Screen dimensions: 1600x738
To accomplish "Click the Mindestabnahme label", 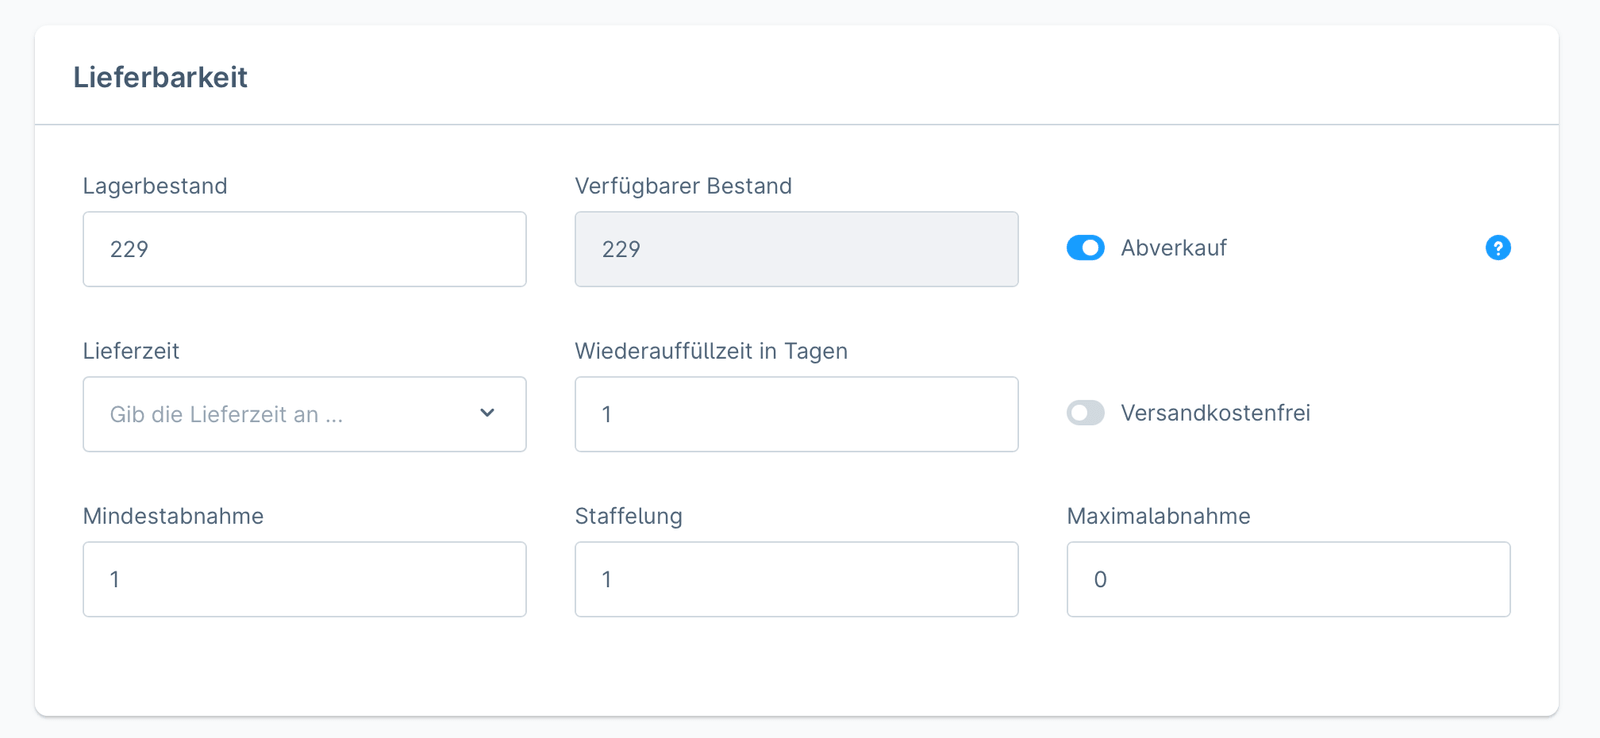I will click(x=173, y=516).
